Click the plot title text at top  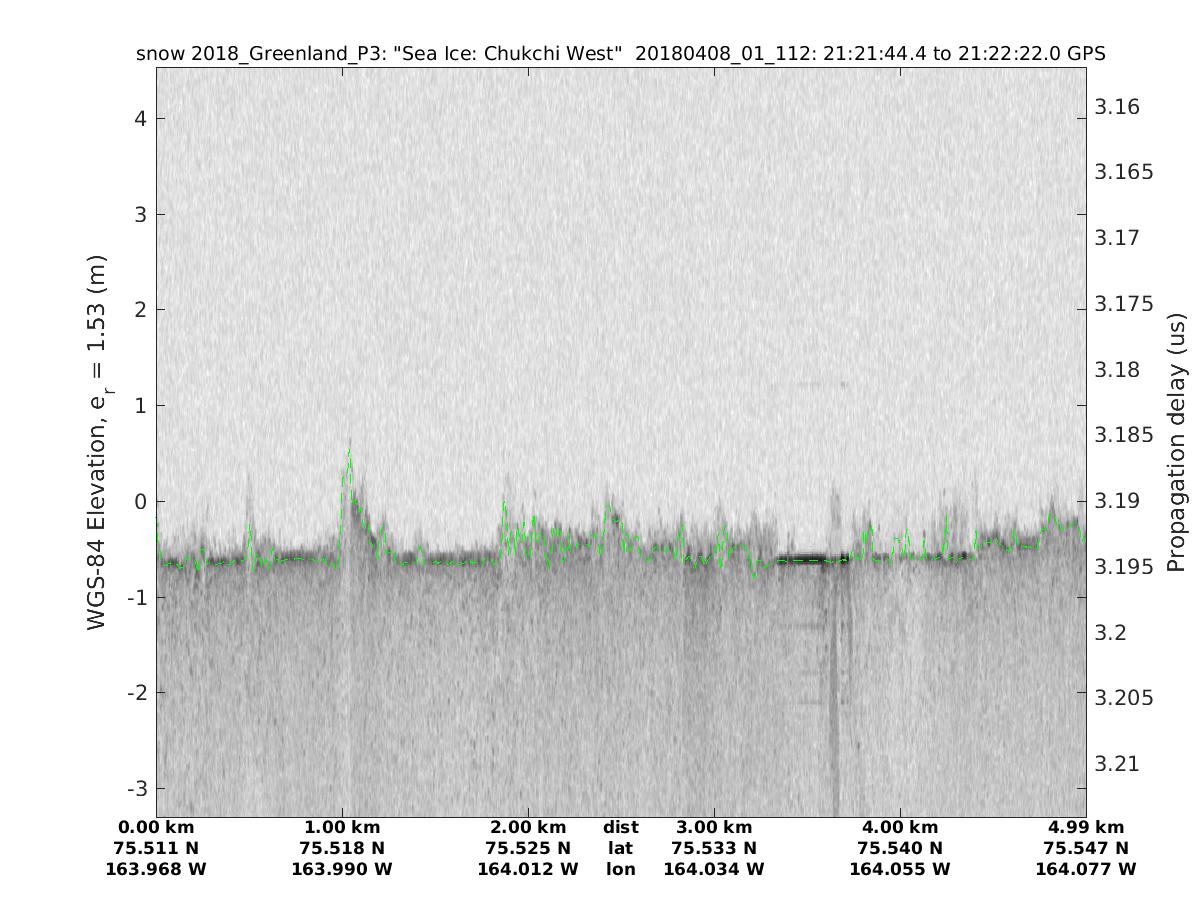(620, 54)
